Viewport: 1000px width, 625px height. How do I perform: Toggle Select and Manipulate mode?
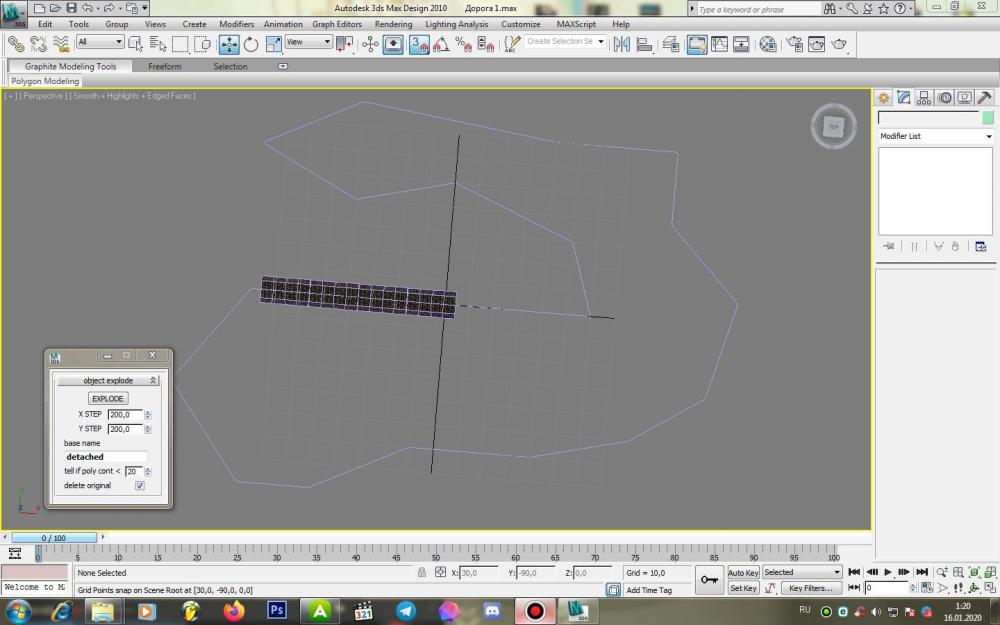click(371, 44)
